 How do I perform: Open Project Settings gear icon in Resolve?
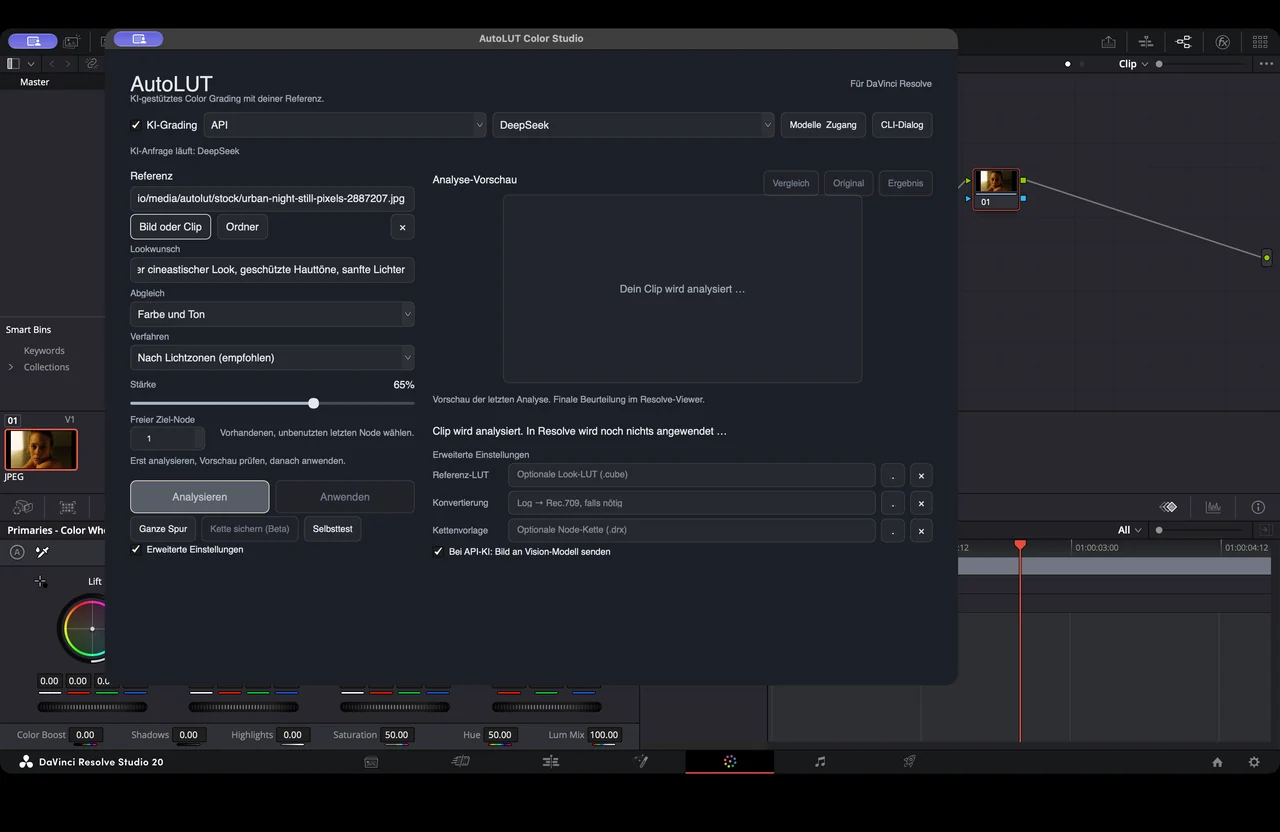pos(1254,762)
